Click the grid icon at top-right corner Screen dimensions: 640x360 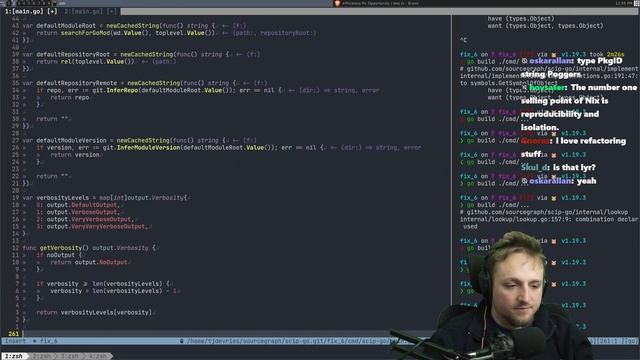coord(637,3)
